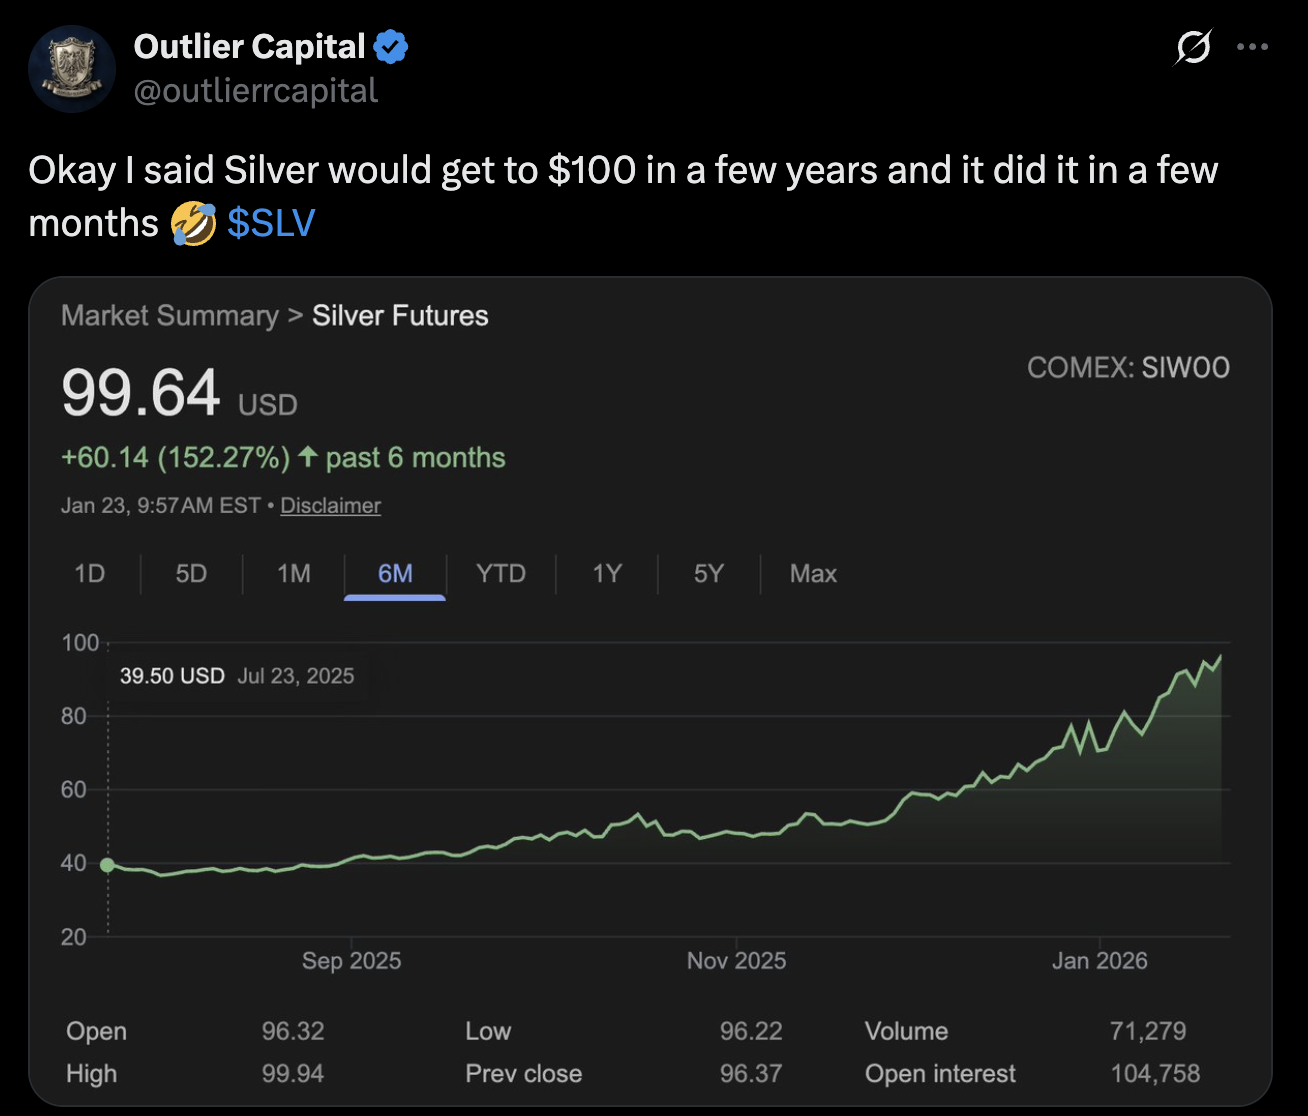1308x1116 pixels.
Task: Open the three-dot more options menu
Action: tap(1252, 47)
